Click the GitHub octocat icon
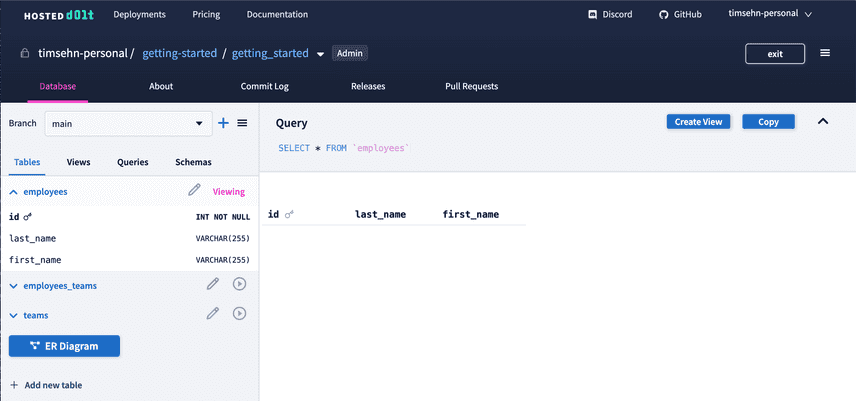The width and height of the screenshot is (856, 401). (663, 15)
